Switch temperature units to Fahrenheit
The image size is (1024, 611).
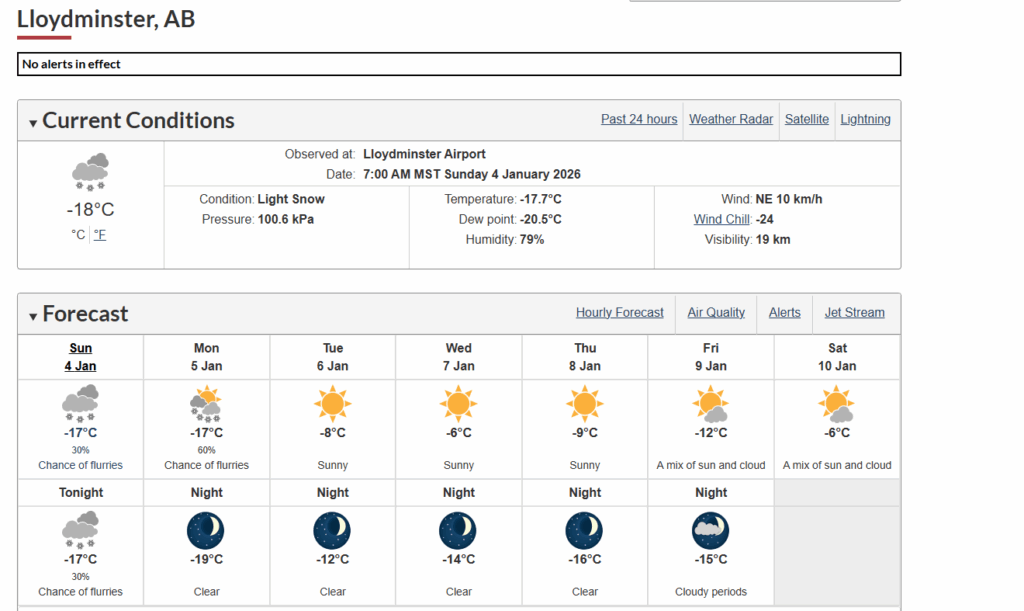[x=100, y=235]
